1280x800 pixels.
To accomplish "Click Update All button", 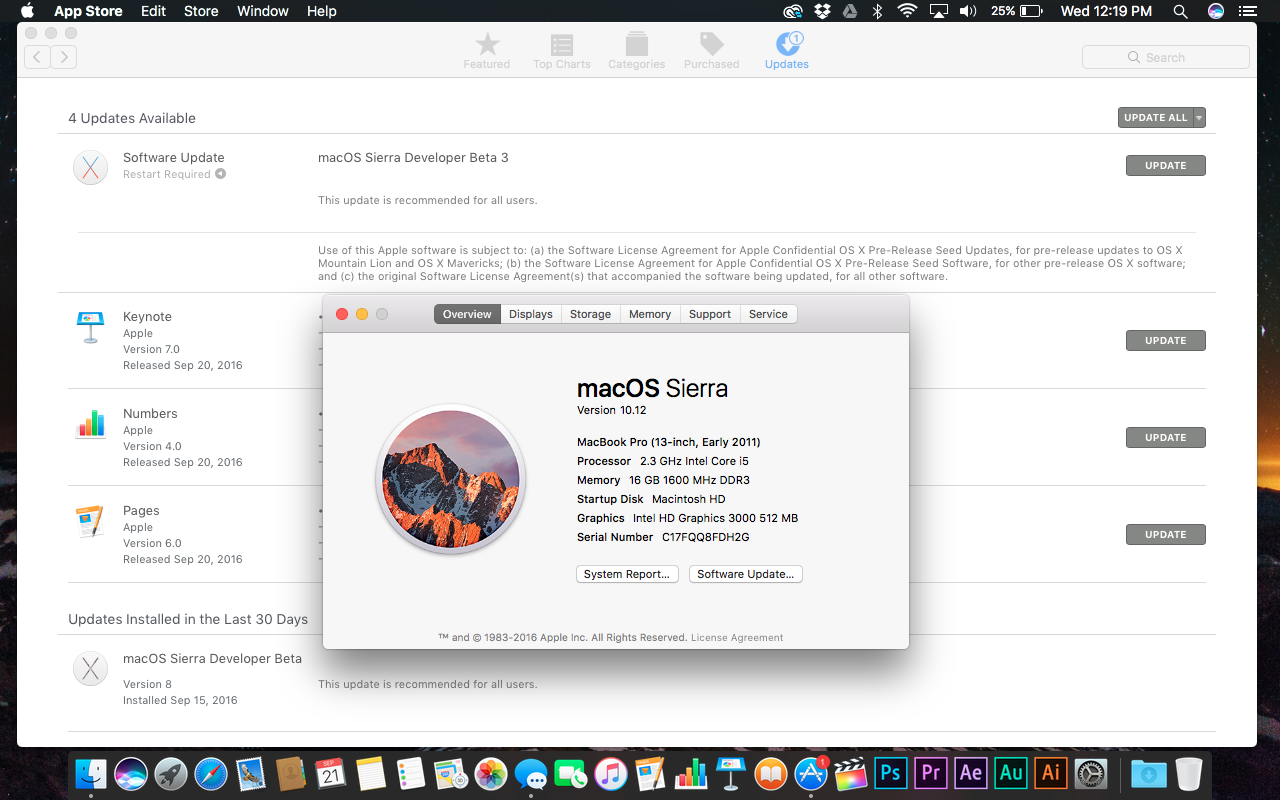I will click(1156, 118).
